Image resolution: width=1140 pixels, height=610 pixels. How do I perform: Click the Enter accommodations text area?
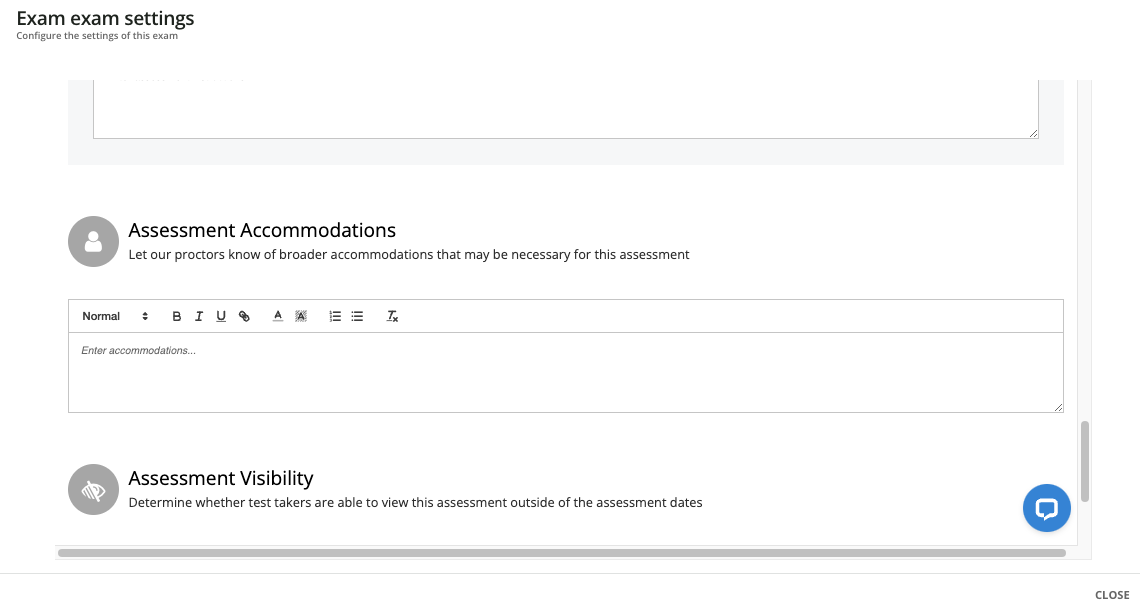pos(566,372)
